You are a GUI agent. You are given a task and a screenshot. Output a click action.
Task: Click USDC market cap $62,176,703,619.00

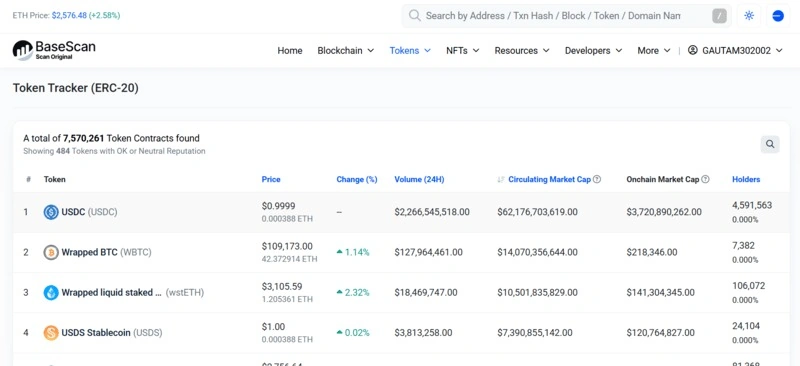(x=538, y=212)
